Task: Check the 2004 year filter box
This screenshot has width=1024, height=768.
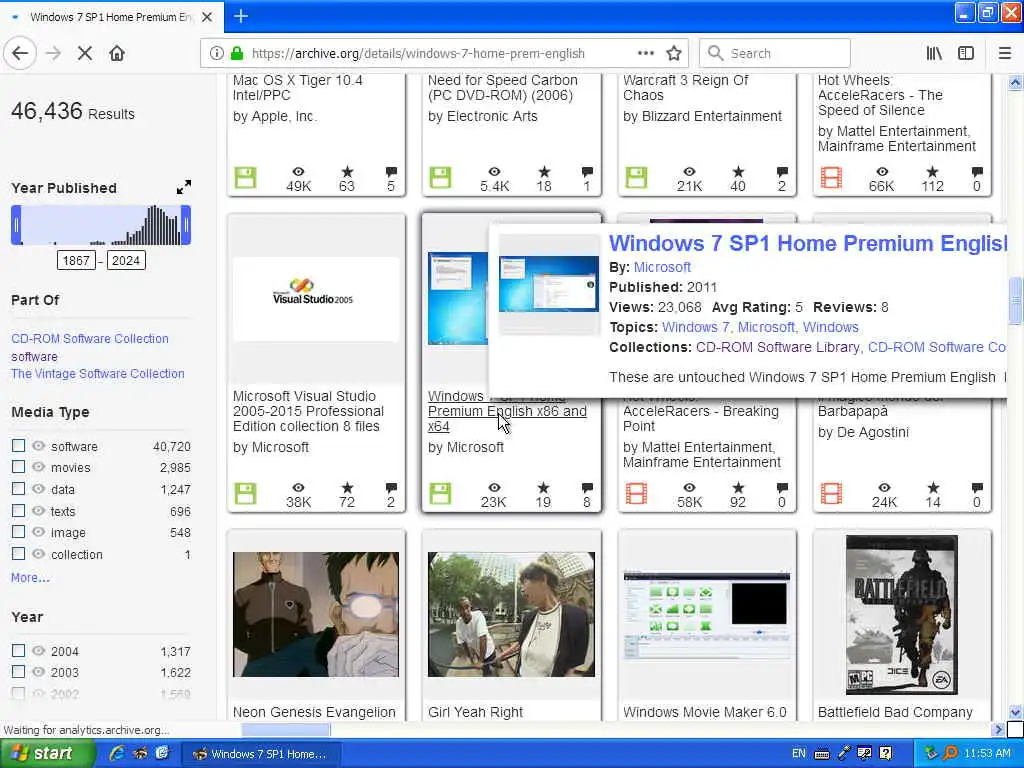Action: pyautogui.click(x=18, y=650)
